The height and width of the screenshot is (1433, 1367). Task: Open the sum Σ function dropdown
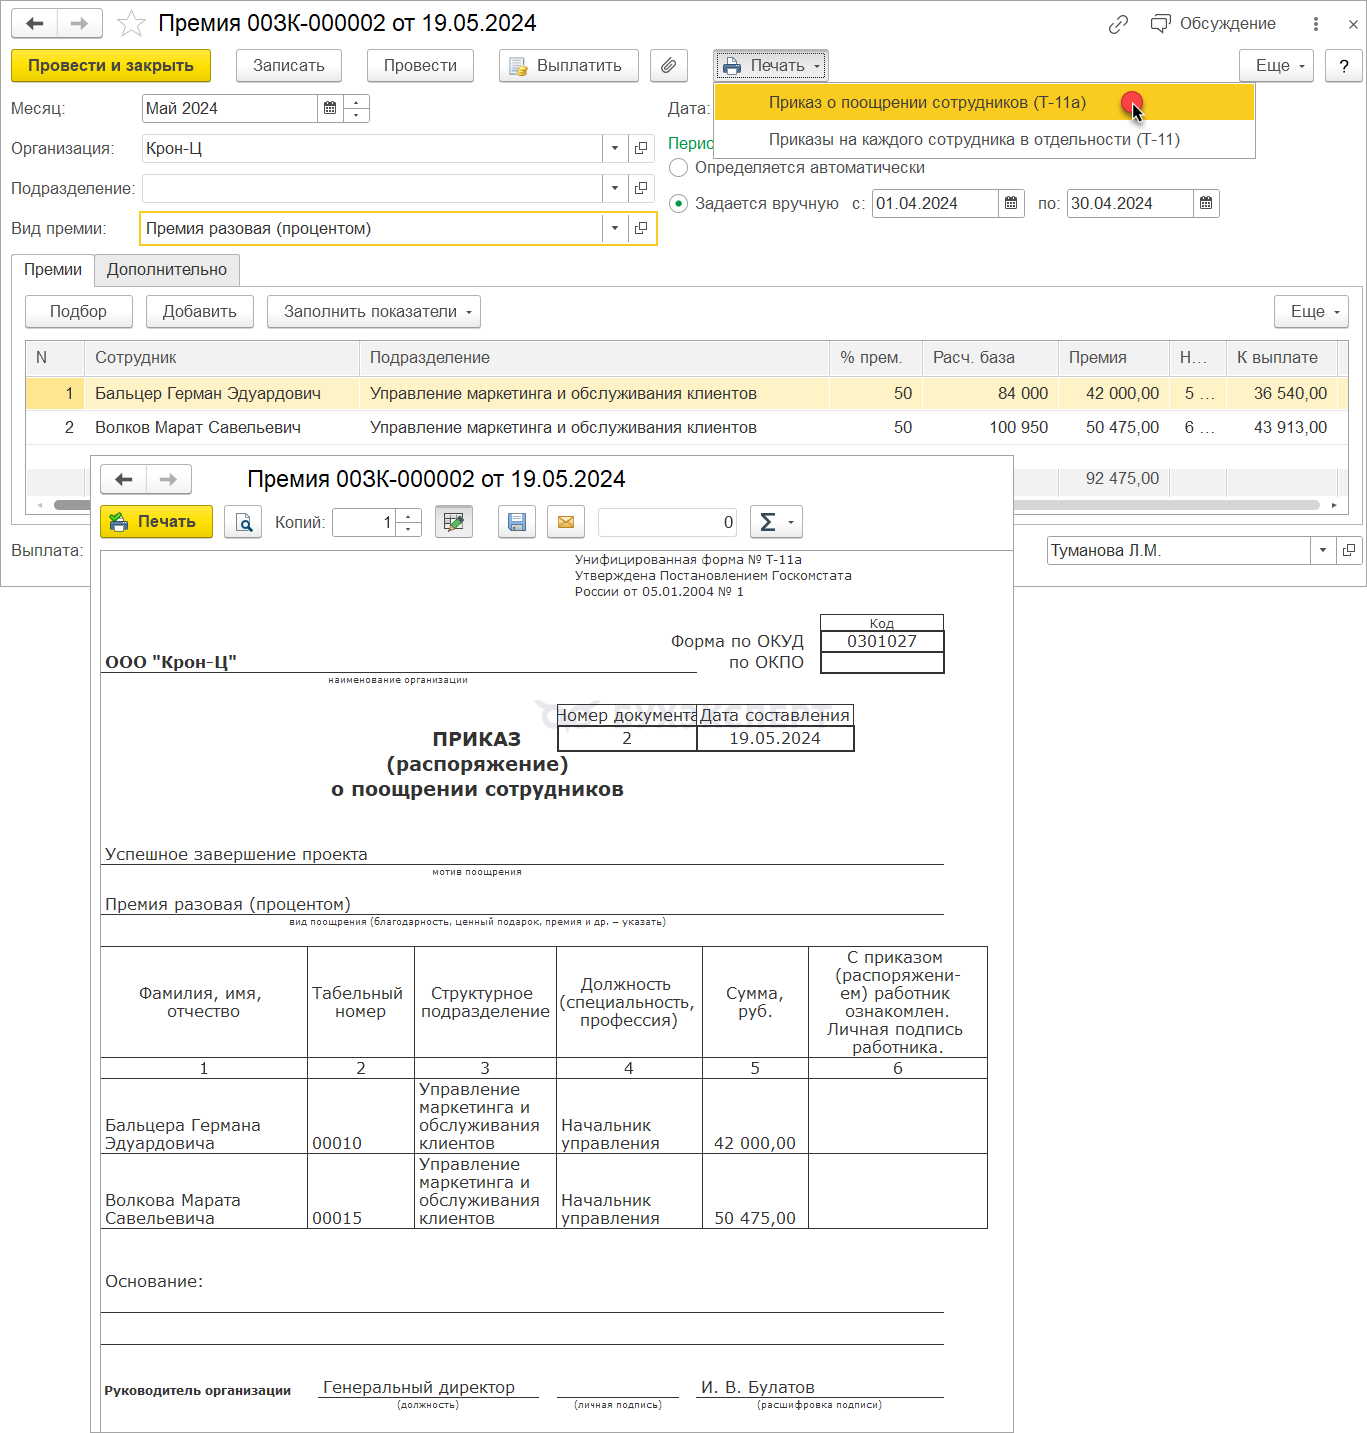(x=776, y=522)
